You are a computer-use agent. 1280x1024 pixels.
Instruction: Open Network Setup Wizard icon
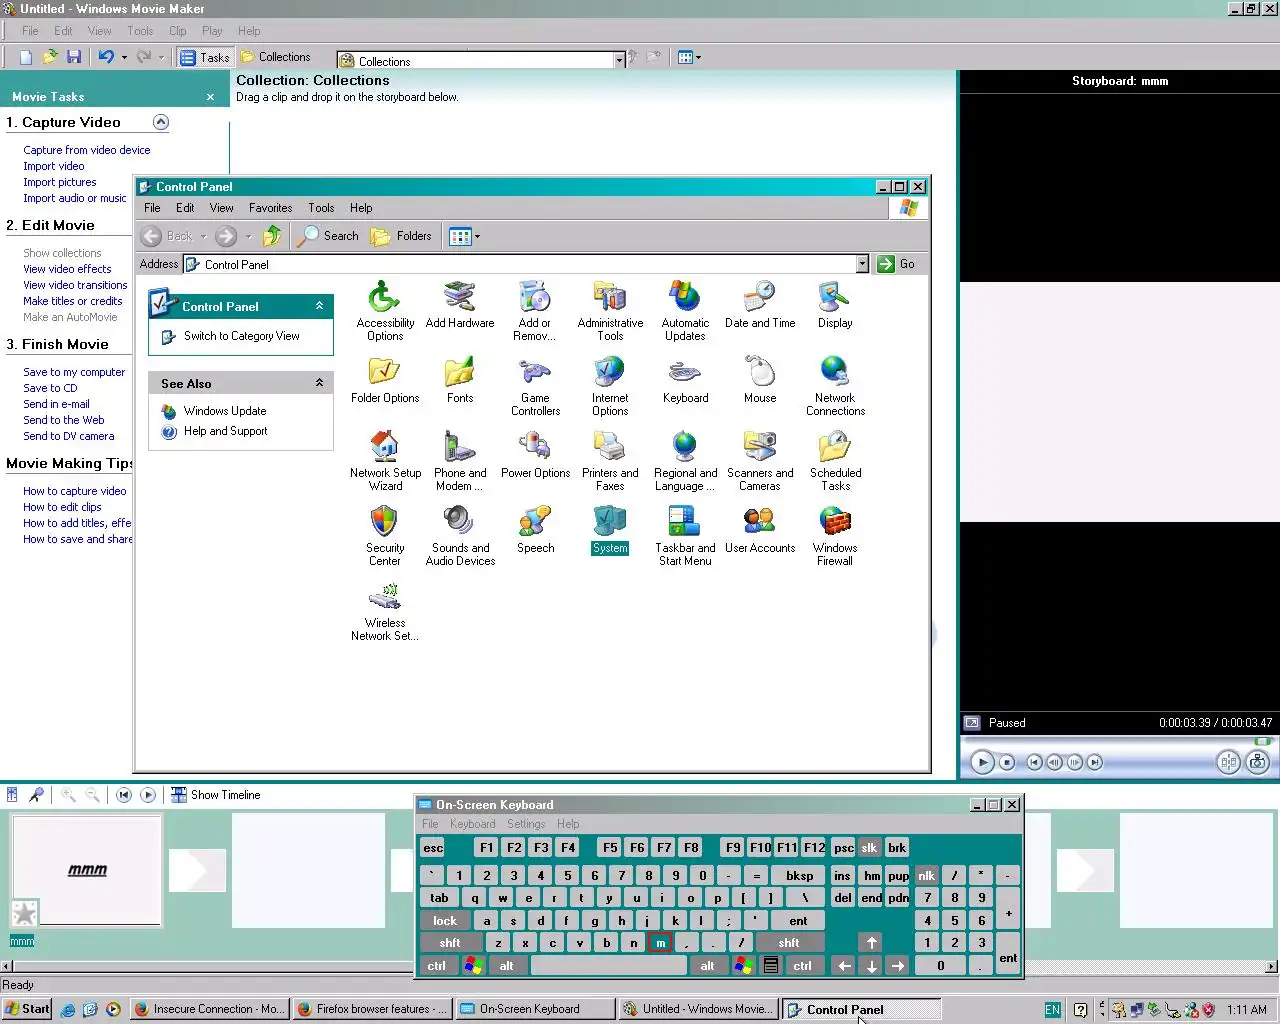[x=385, y=461]
